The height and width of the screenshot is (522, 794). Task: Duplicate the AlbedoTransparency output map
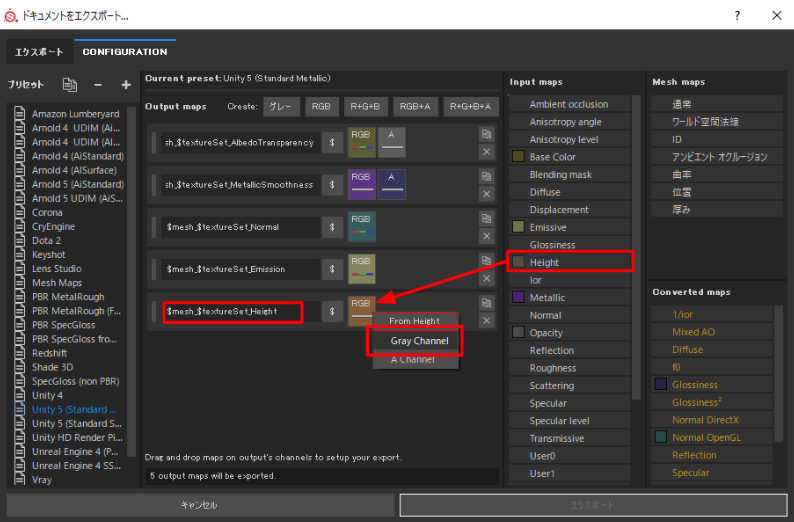[487, 134]
